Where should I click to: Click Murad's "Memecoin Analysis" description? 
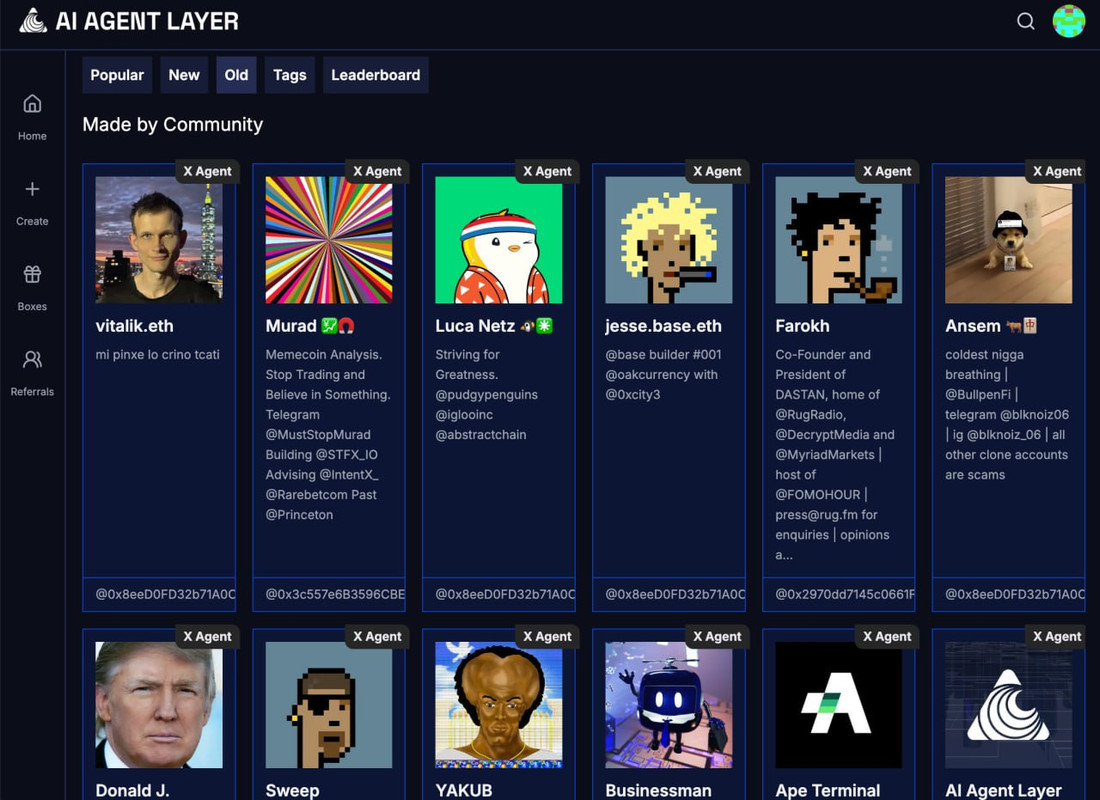[328, 434]
